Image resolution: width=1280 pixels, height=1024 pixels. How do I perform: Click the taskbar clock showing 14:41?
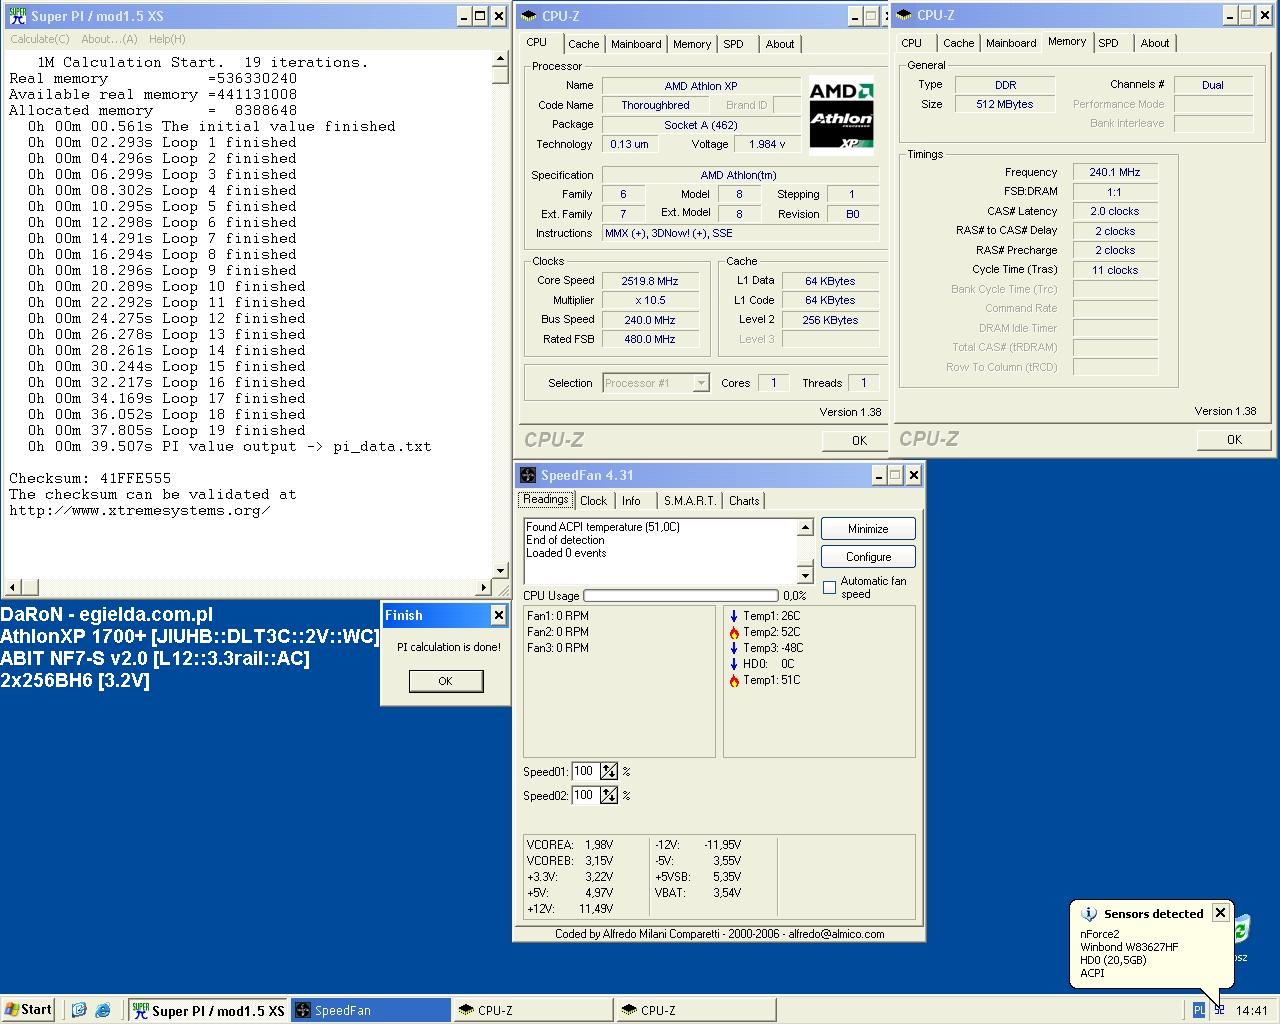1251,1010
